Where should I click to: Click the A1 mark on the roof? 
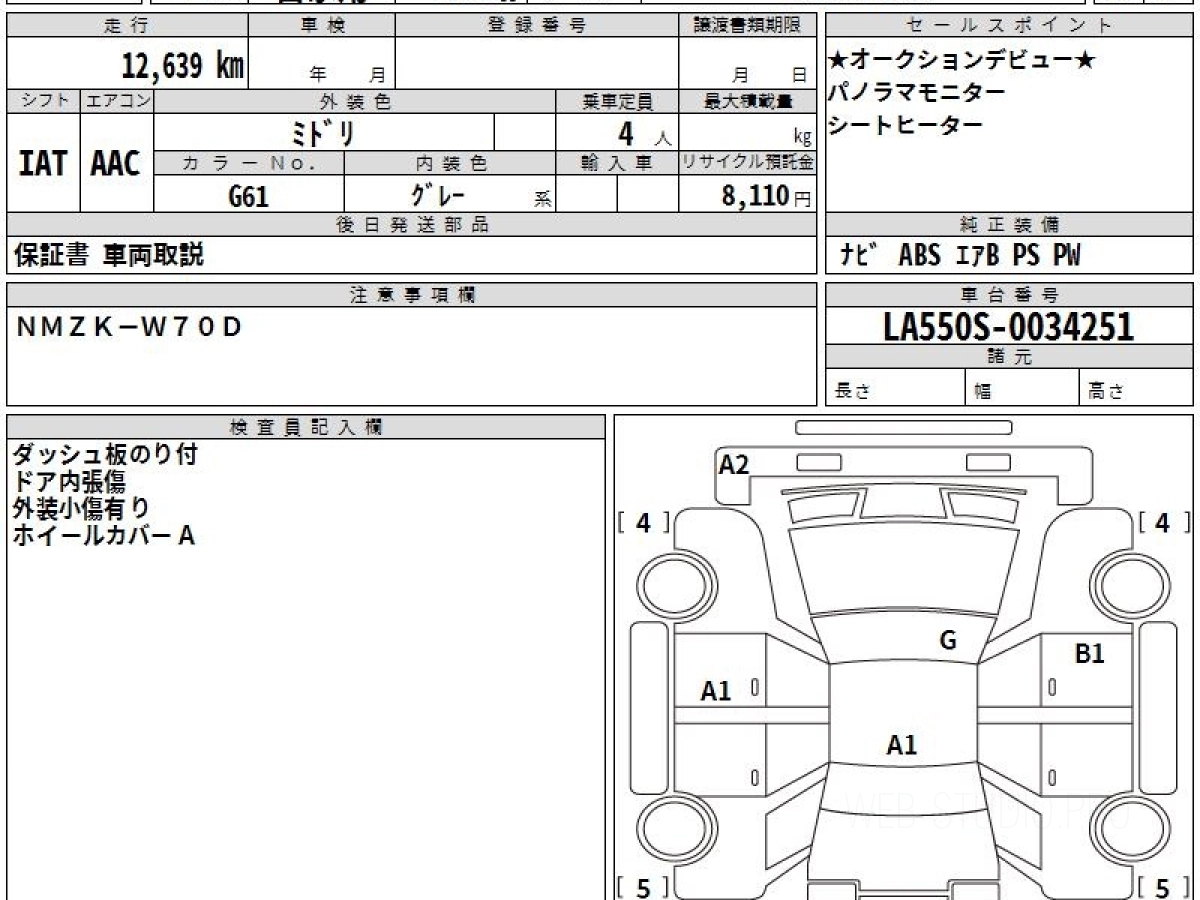click(902, 744)
